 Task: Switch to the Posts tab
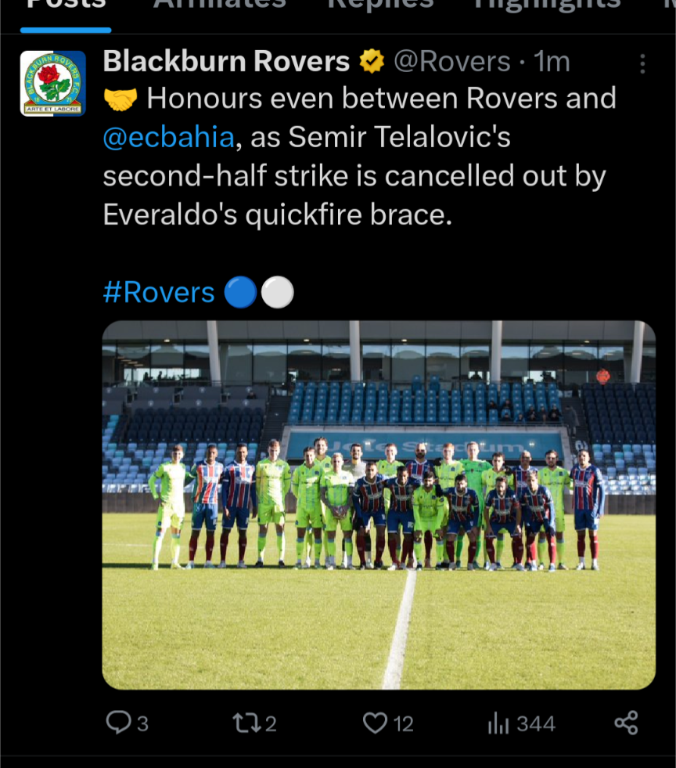click(66, 4)
